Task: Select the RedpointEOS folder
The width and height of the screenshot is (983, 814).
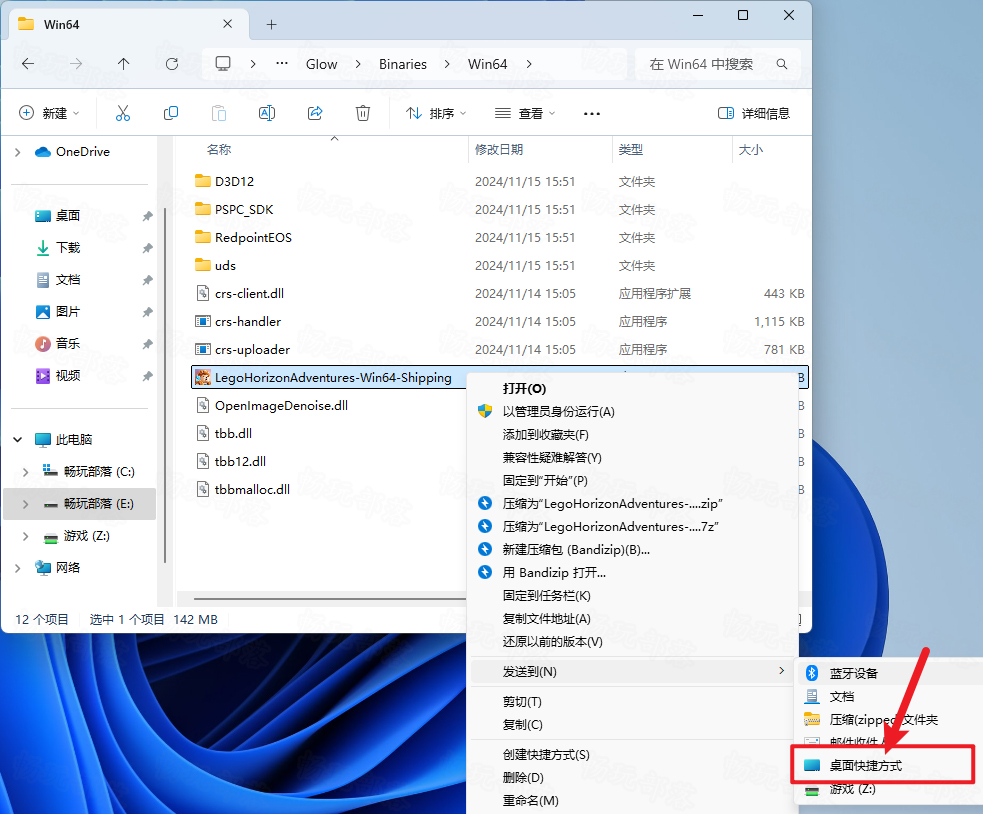Action: point(253,238)
